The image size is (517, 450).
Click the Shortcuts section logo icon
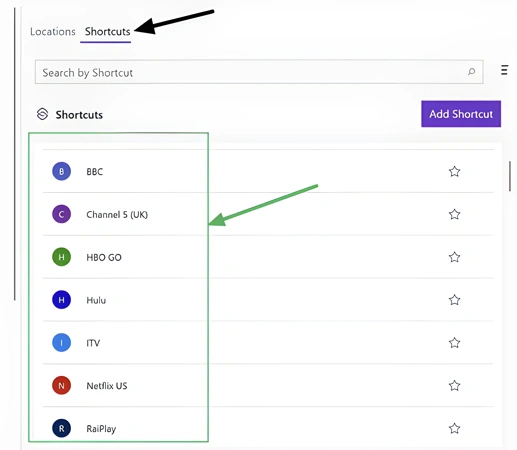pos(42,114)
